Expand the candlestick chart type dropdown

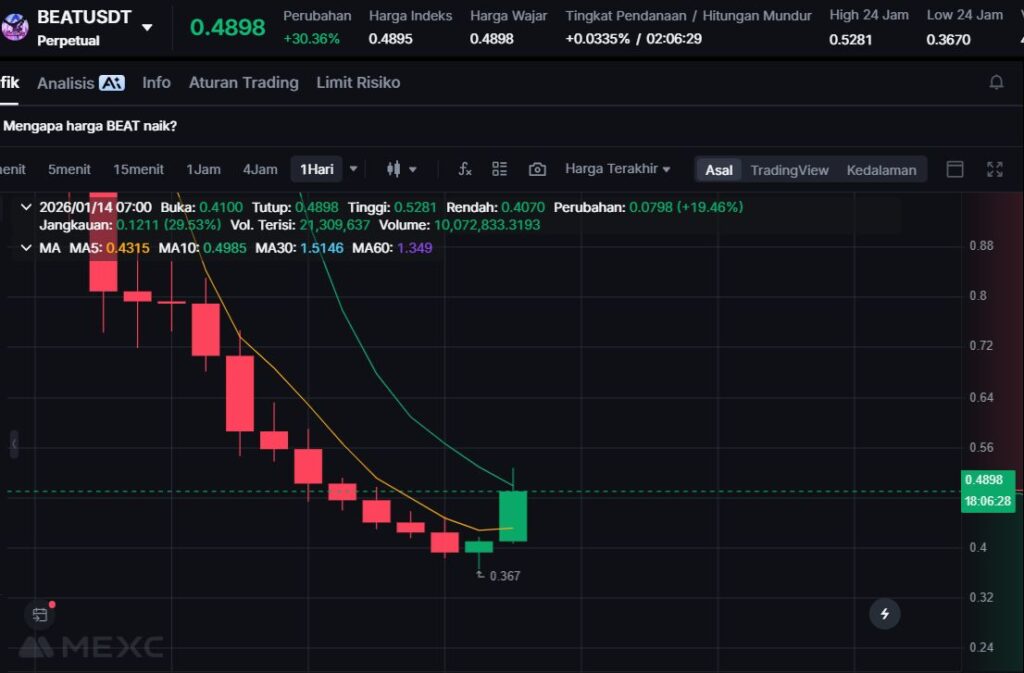click(402, 169)
